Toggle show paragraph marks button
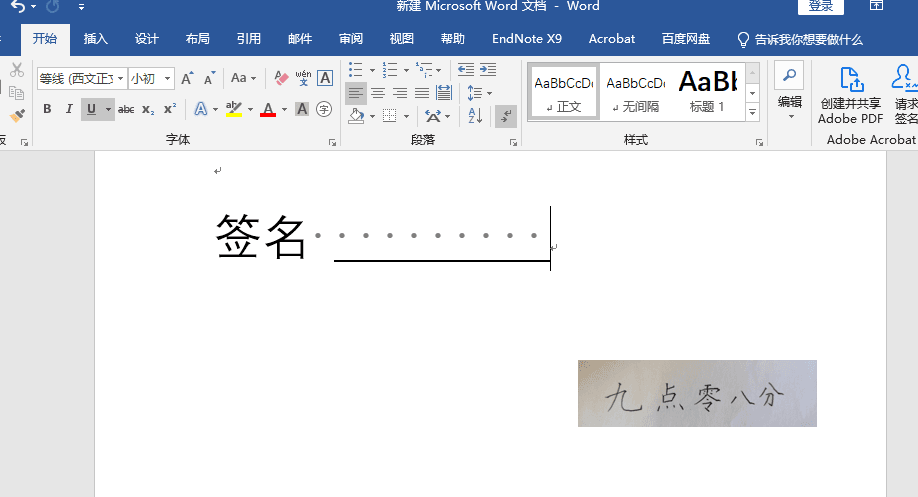Viewport: 918px width, 497px height. [x=506, y=117]
